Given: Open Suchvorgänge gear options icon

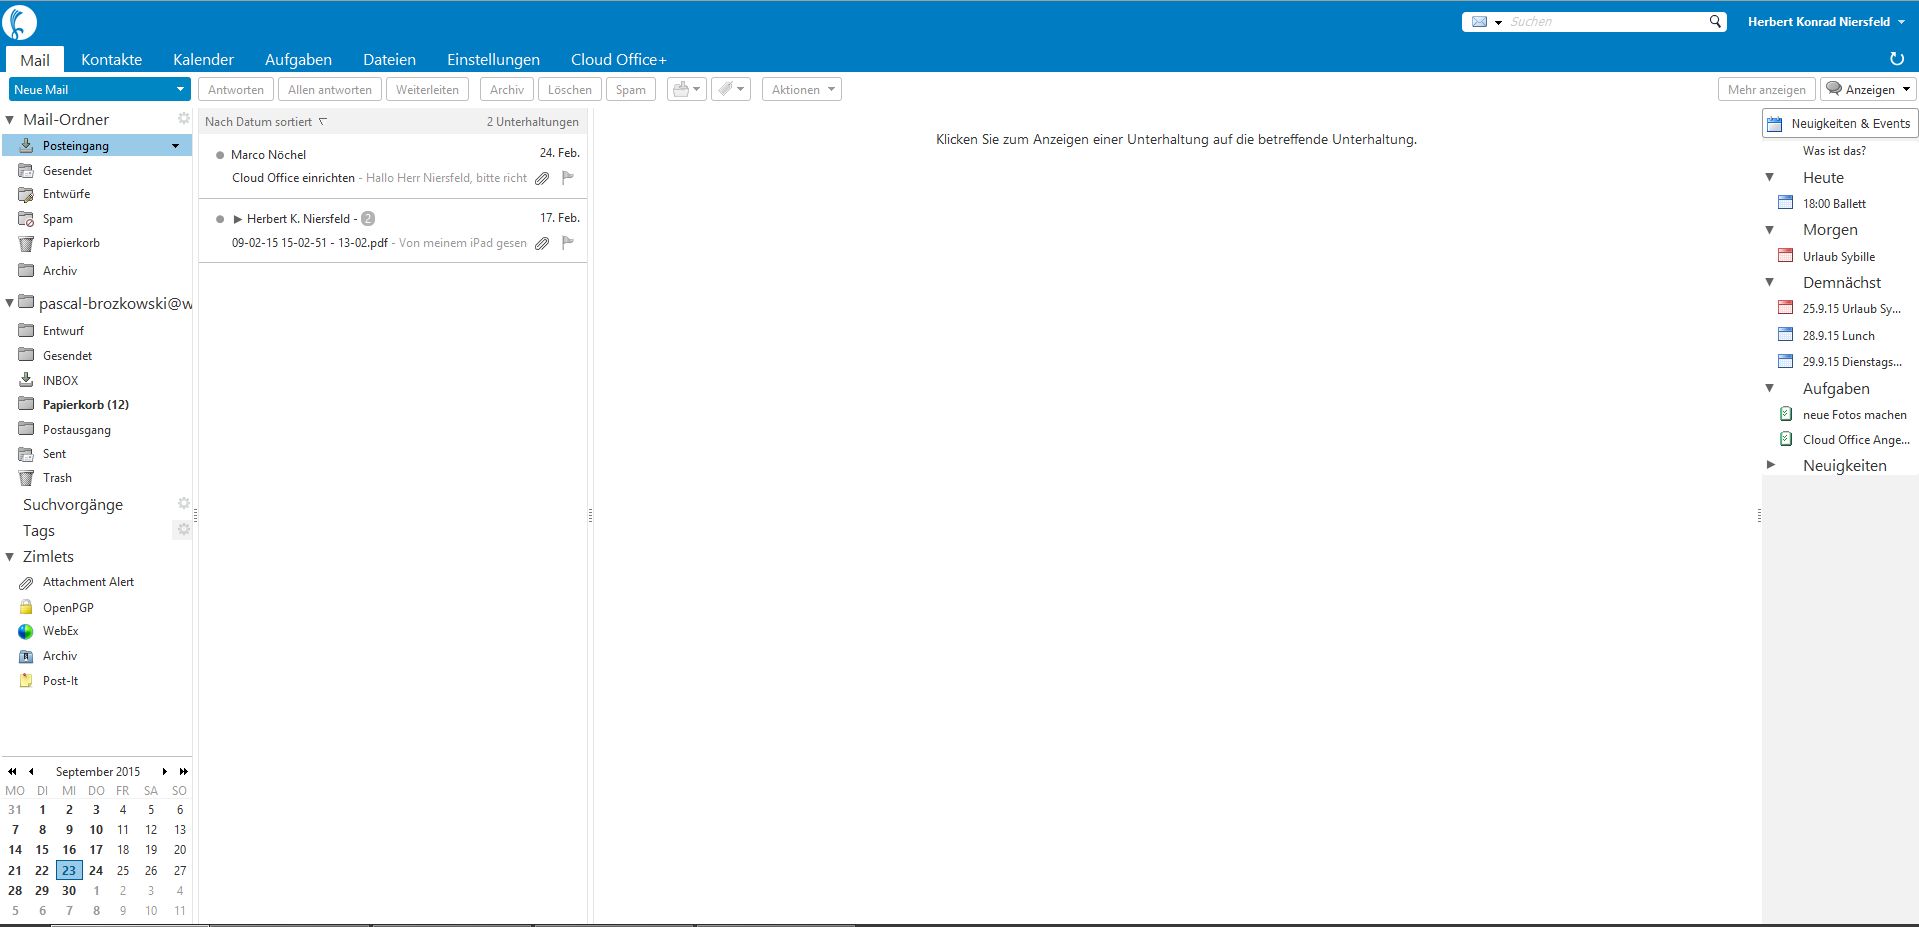Looking at the screenshot, I should coord(184,503).
